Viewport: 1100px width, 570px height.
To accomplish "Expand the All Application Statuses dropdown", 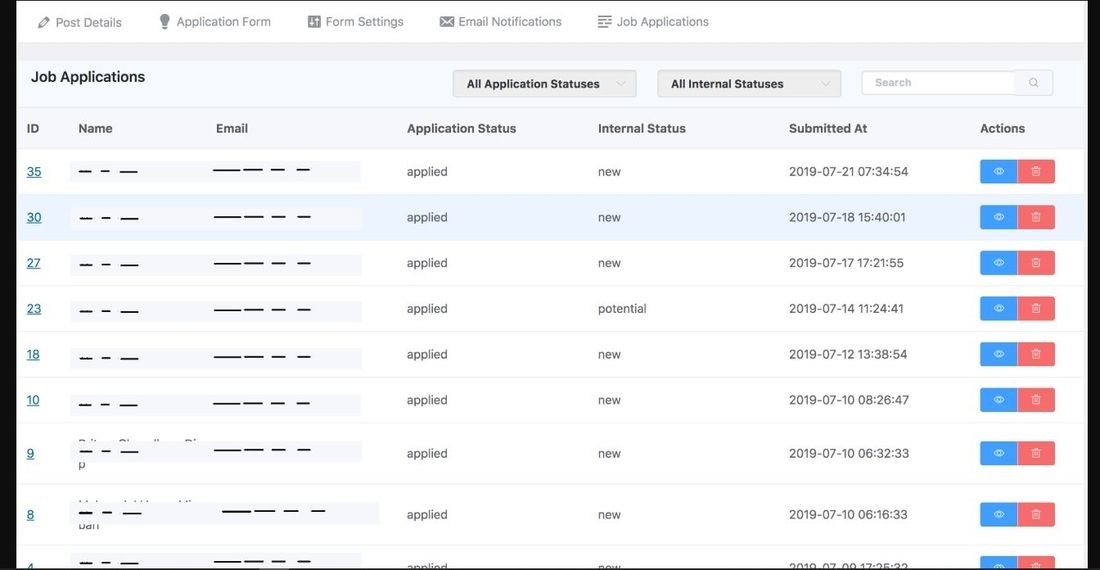I will (x=544, y=83).
